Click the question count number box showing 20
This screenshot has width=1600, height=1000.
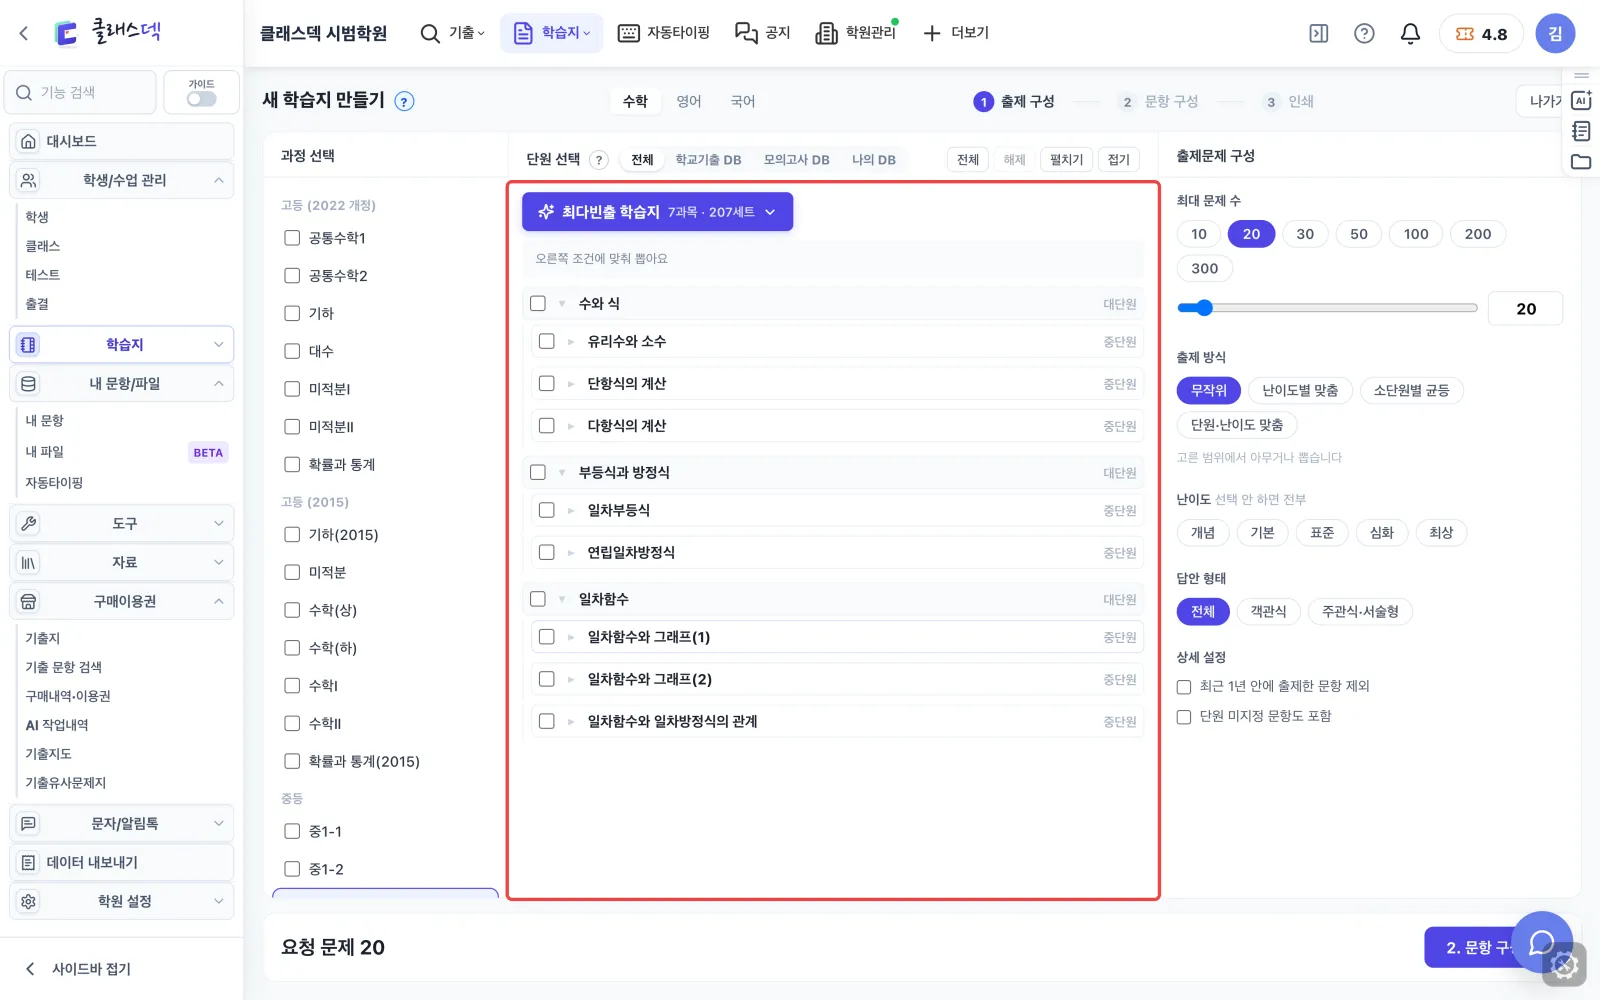click(x=1525, y=309)
